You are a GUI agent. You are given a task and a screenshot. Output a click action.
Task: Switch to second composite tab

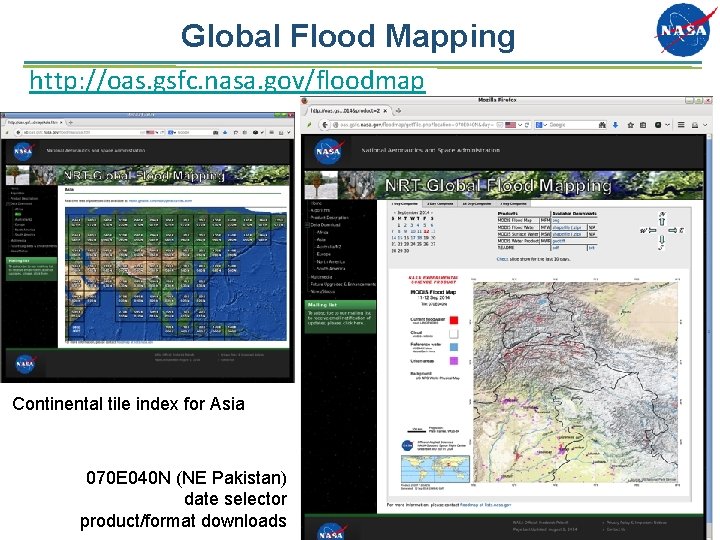point(440,203)
